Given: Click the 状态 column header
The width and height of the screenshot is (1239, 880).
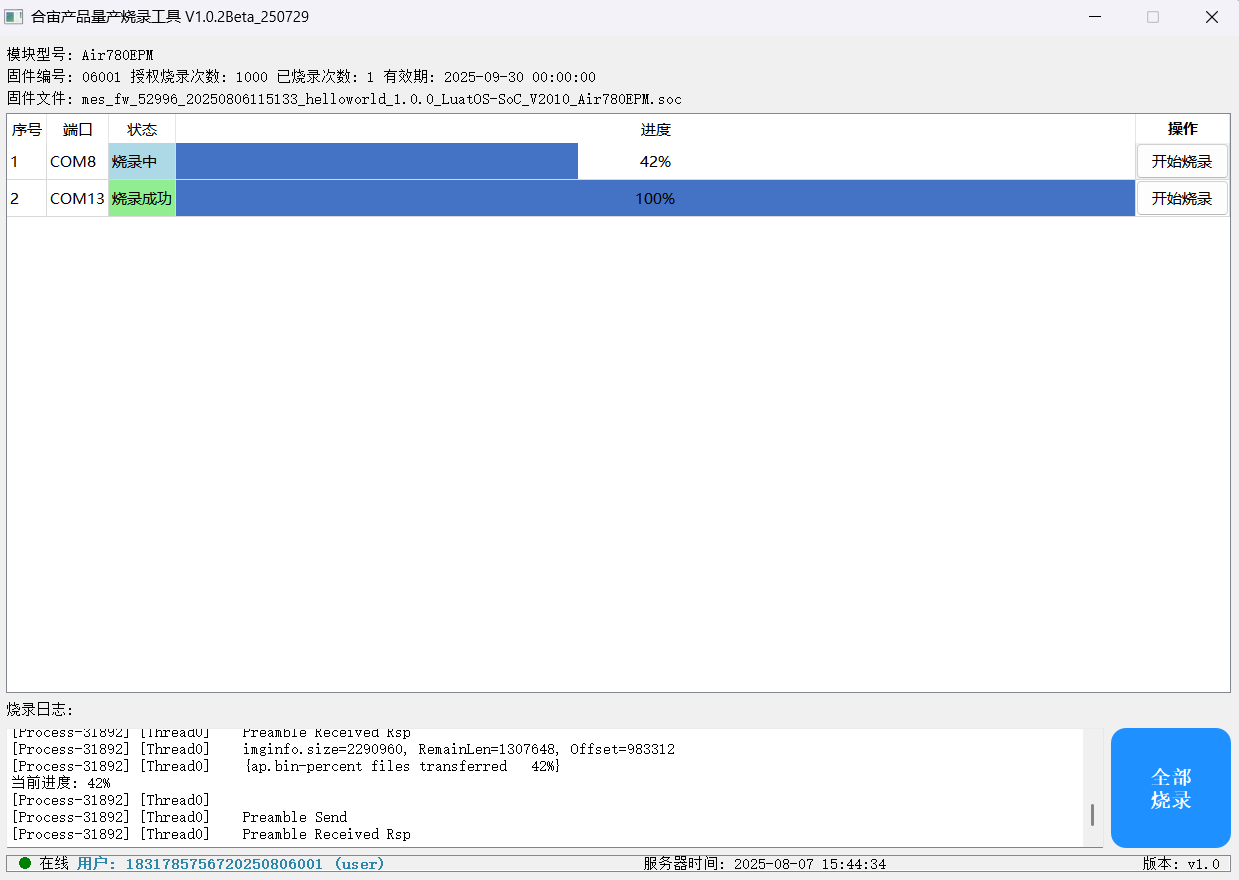Looking at the screenshot, I should [x=142, y=129].
